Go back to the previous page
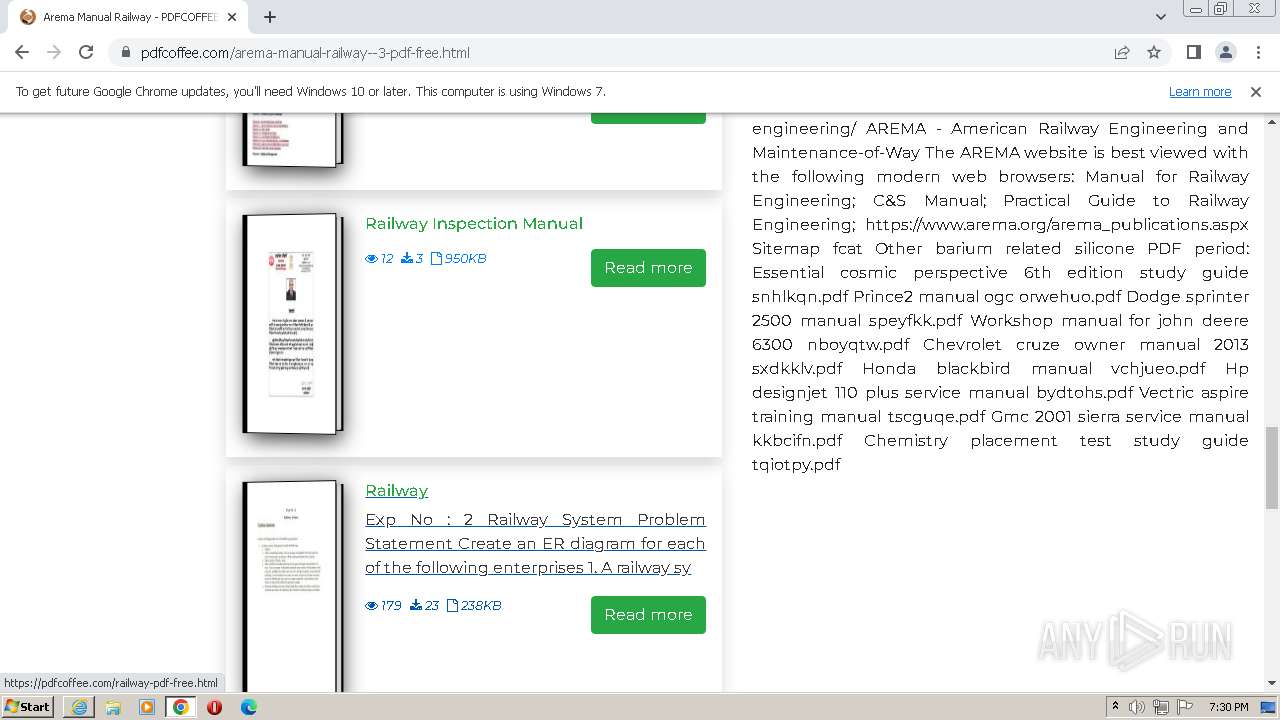The width and height of the screenshot is (1280, 720). click(x=22, y=52)
